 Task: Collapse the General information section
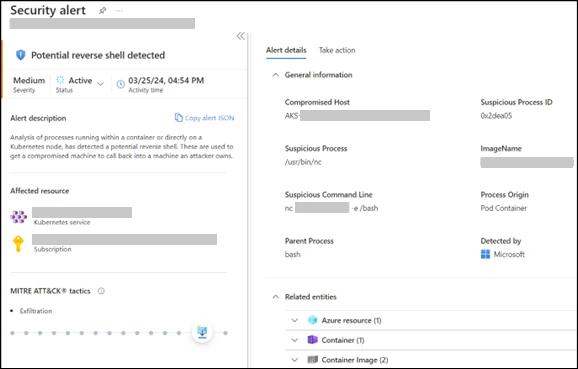pos(275,75)
